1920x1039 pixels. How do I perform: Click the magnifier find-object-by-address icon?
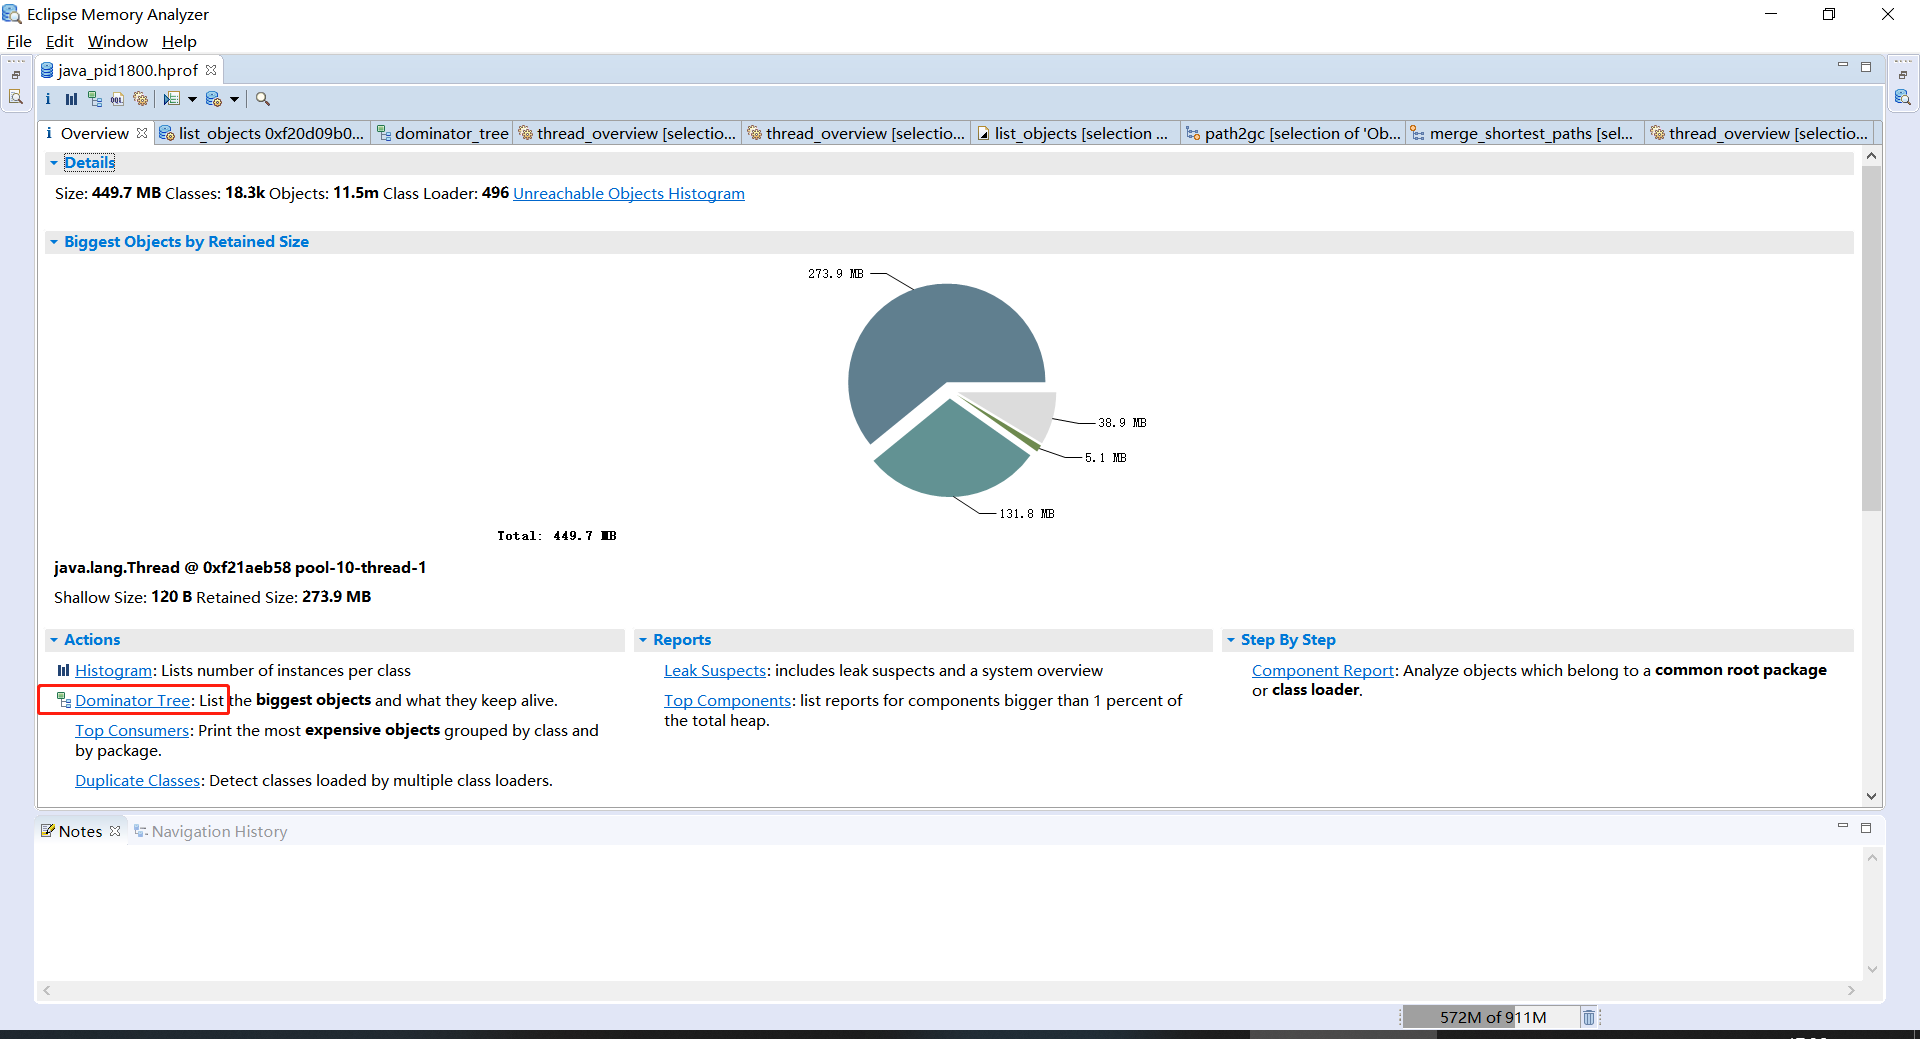263,99
